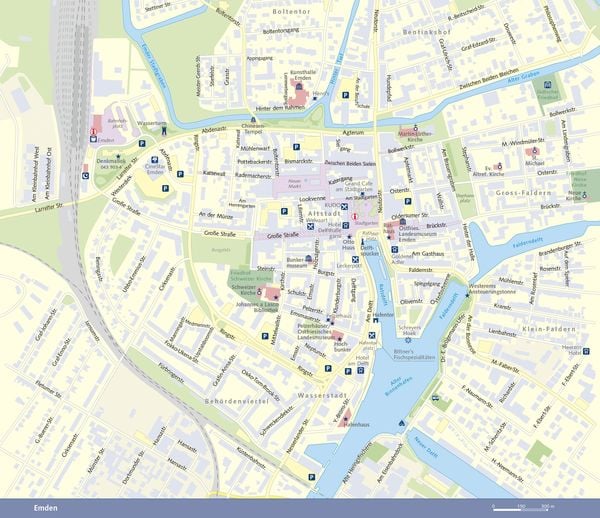Screen dimensions: 600x518
Task: Click the Emden title in footer bar
Action: click(46, 508)
